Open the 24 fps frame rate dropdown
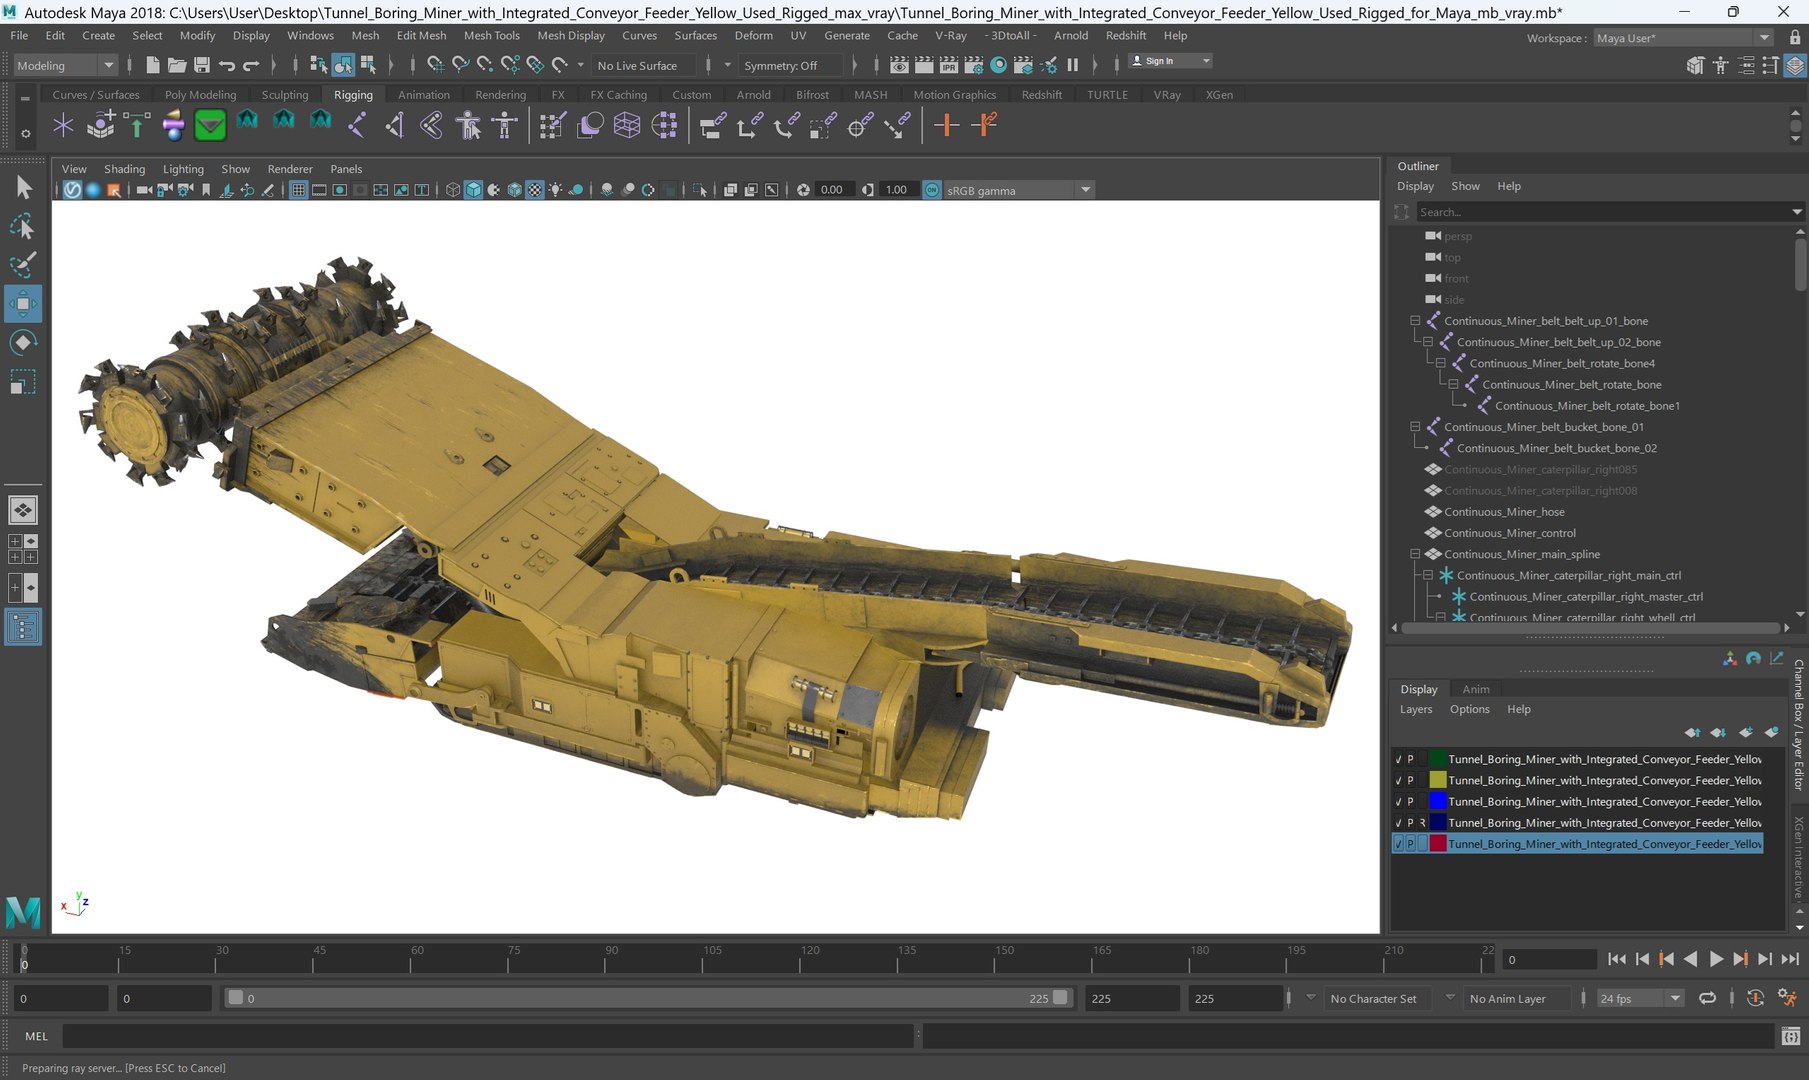 coord(1639,998)
